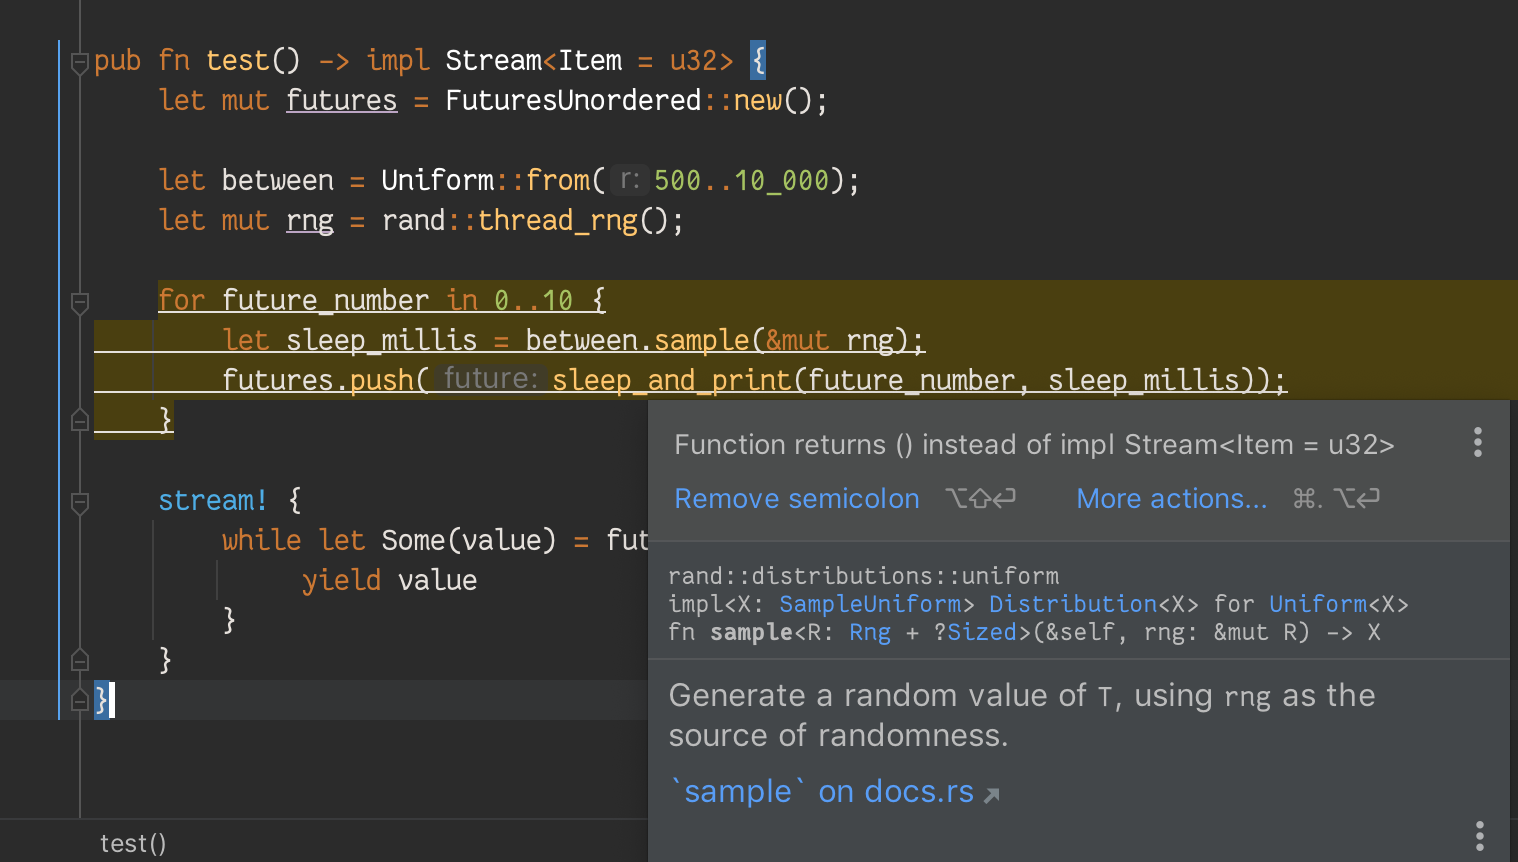The image size is (1518, 862).
Task: Click the 'stream!' macro name
Action: pos(213,500)
